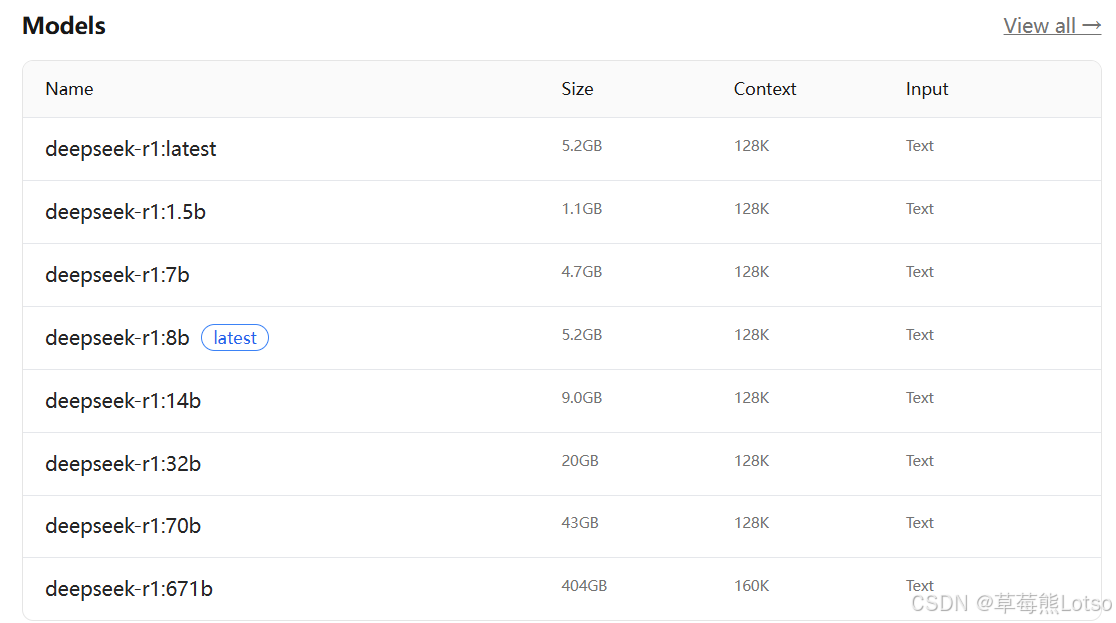Open the deepseek-r1:7b model

pyautogui.click(x=117, y=275)
